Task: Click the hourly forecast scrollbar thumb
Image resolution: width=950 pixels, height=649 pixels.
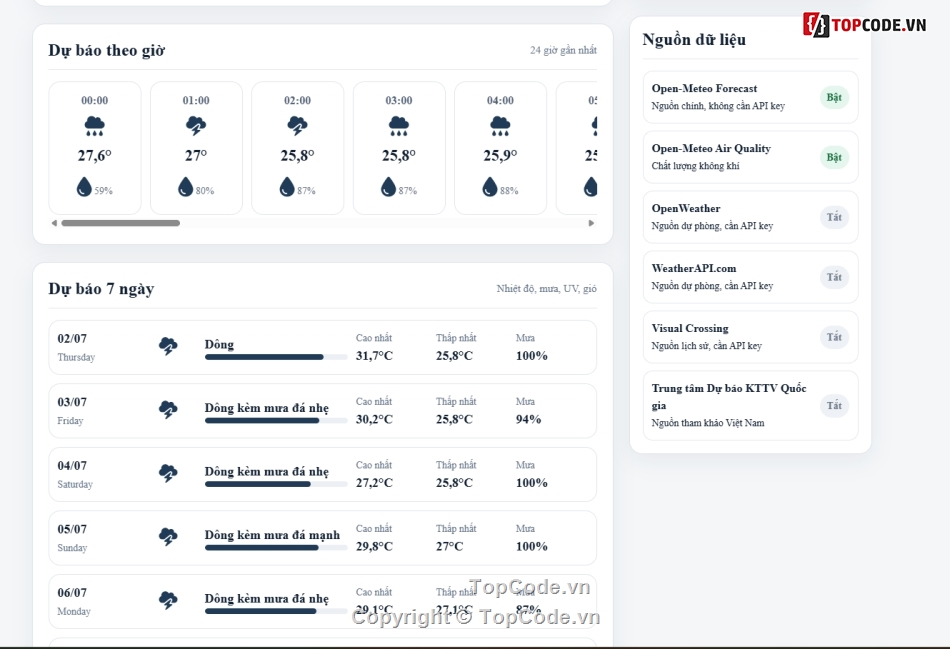Action: 121,223
